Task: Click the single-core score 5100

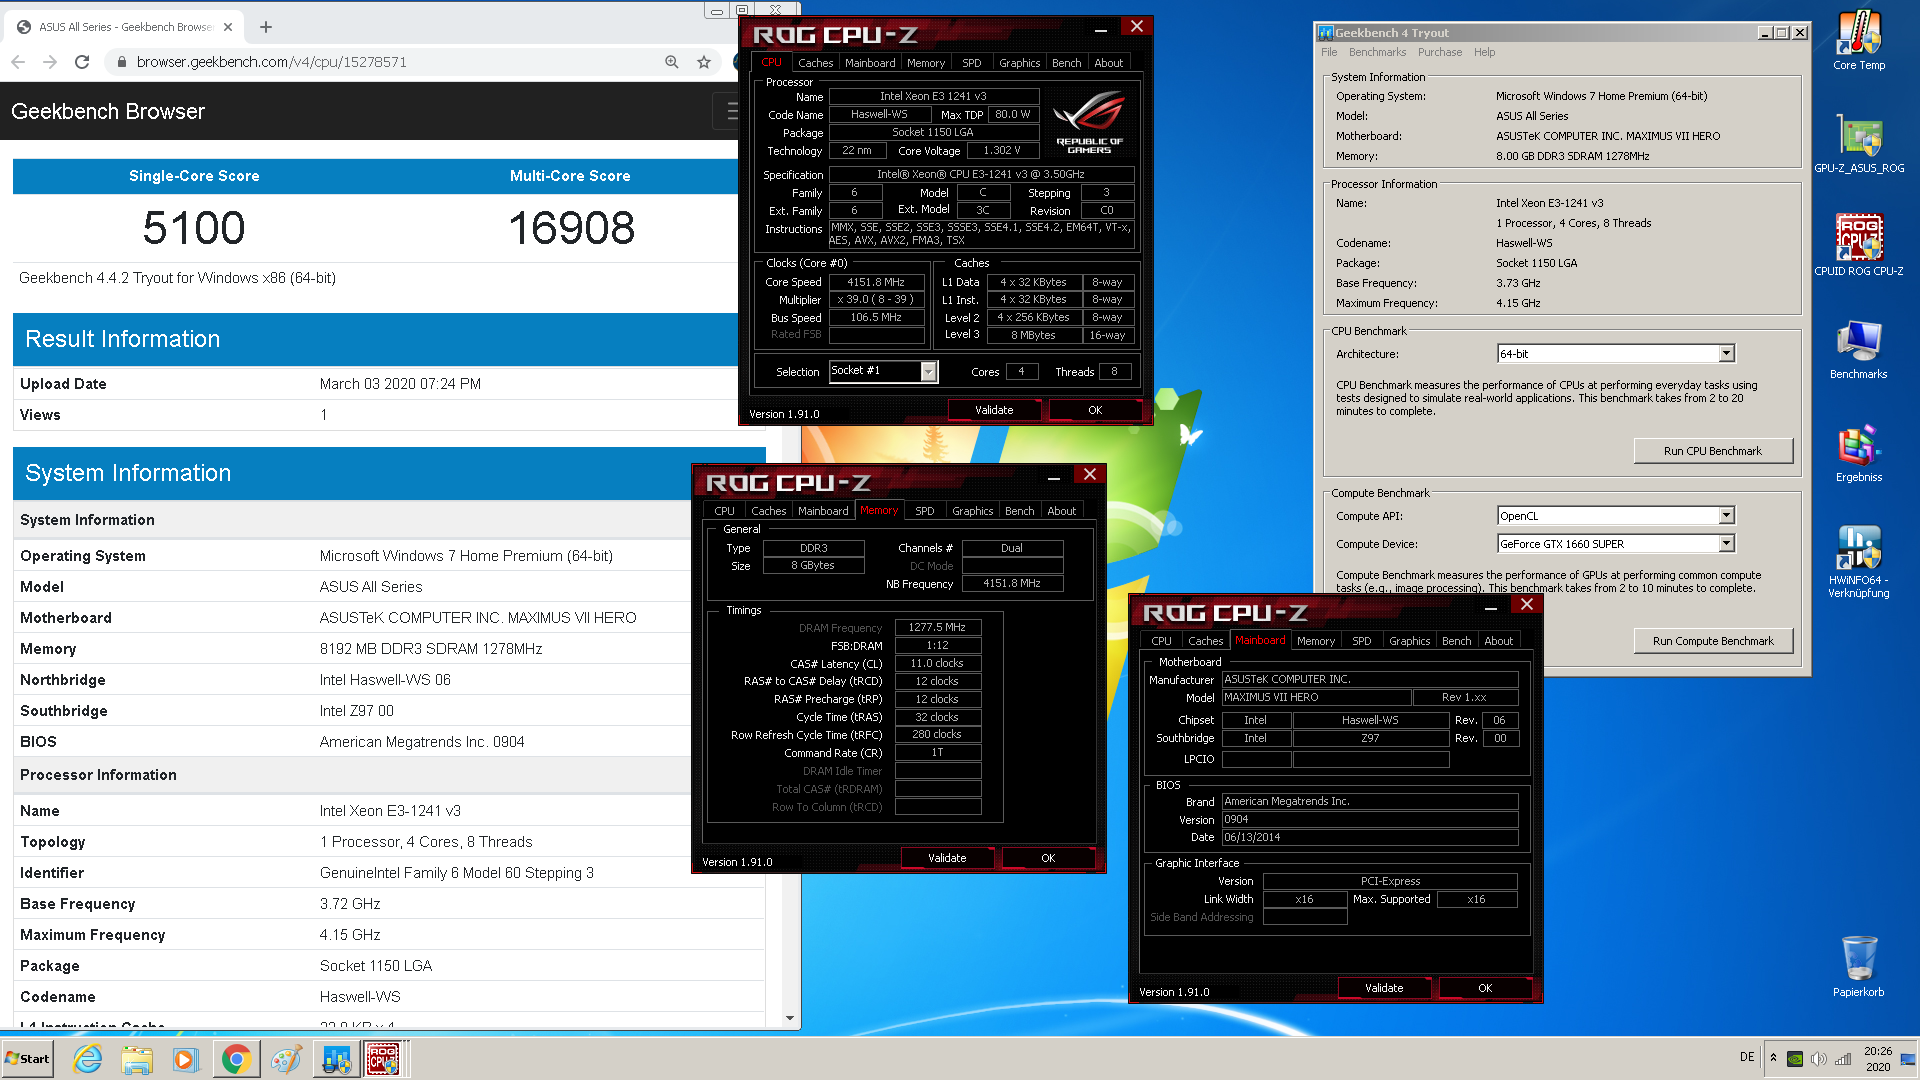Action: coord(194,228)
